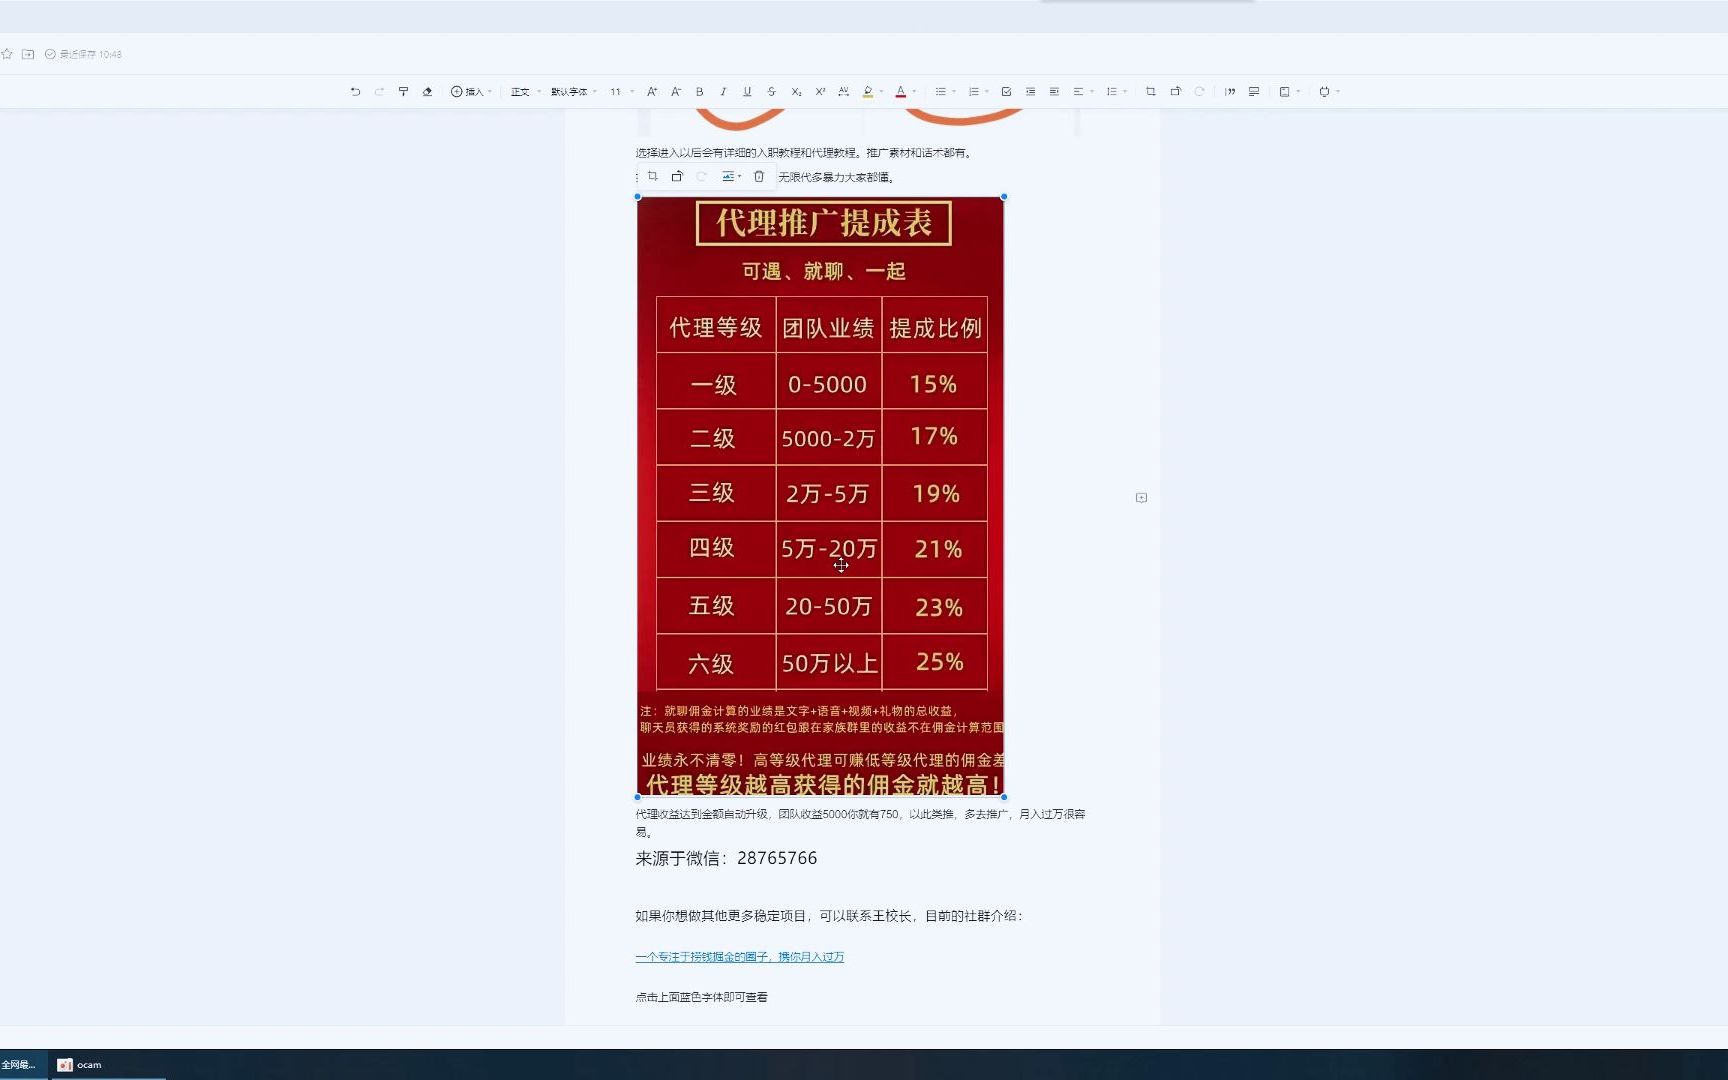The image size is (1728, 1080).
Task: Toggle subscript formatting
Action: (796, 91)
